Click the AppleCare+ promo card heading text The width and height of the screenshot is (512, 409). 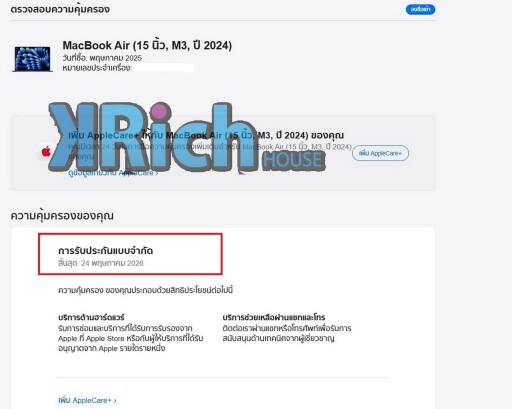click(x=206, y=135)
